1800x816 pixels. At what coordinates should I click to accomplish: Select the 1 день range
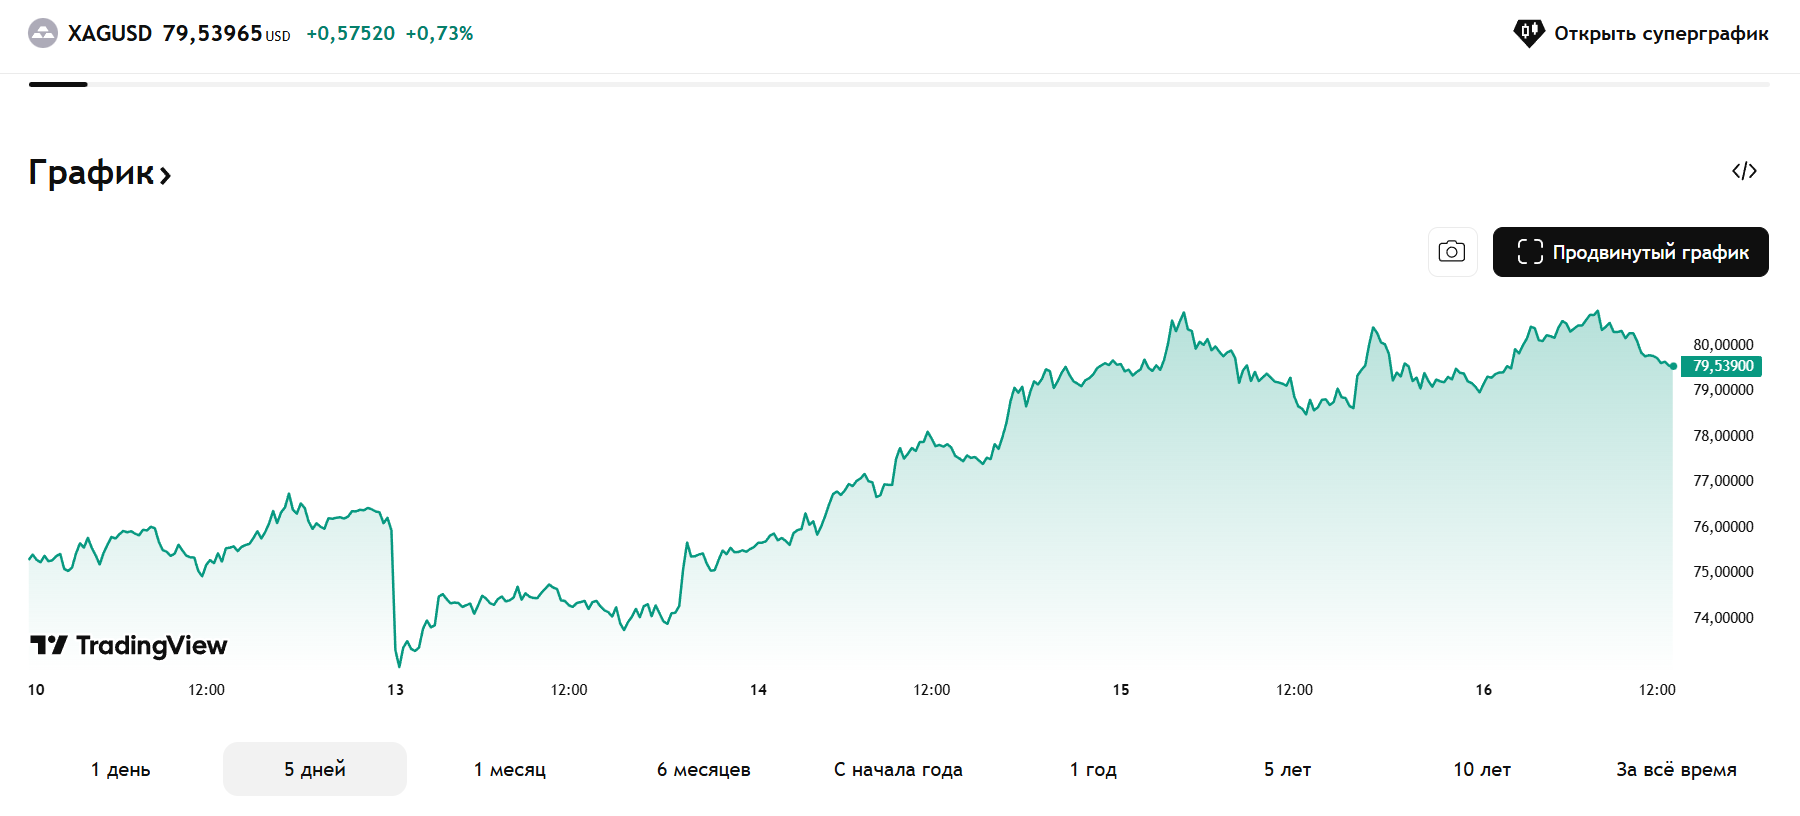point(120,769)
